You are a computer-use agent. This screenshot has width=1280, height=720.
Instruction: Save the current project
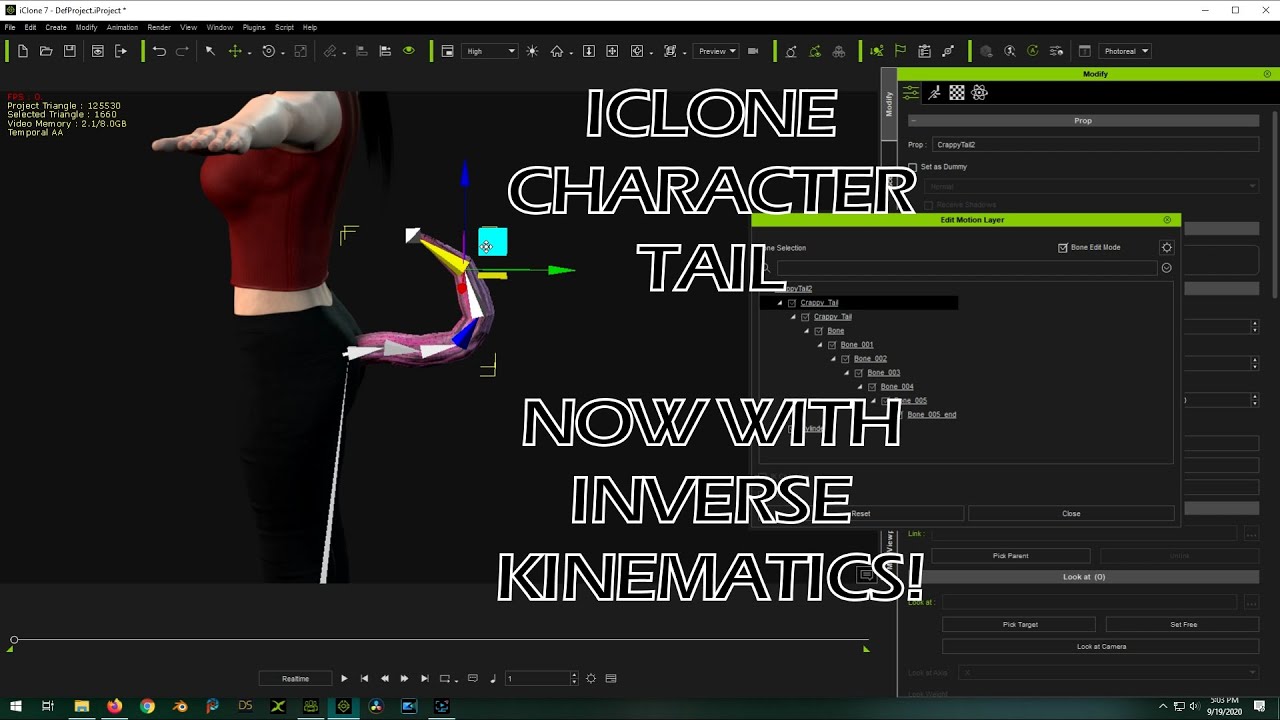tap(70, 51)
